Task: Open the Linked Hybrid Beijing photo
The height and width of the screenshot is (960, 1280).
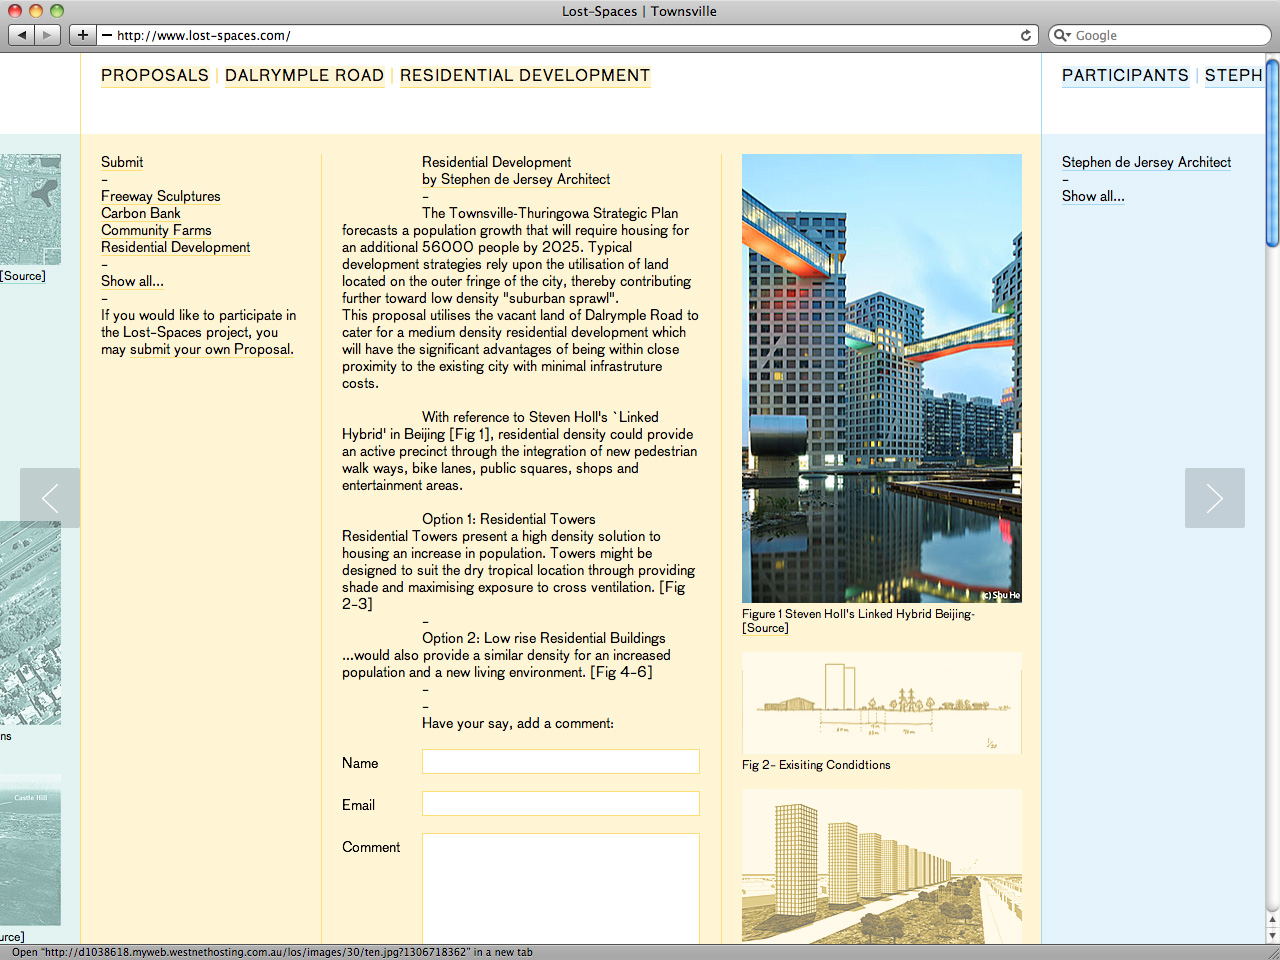Action: tap(882, 378)
